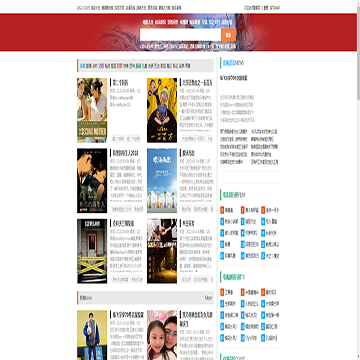This screenshot has width=360, height=360.
Task: Click the More link in gray section header
Action: [208, 298]
